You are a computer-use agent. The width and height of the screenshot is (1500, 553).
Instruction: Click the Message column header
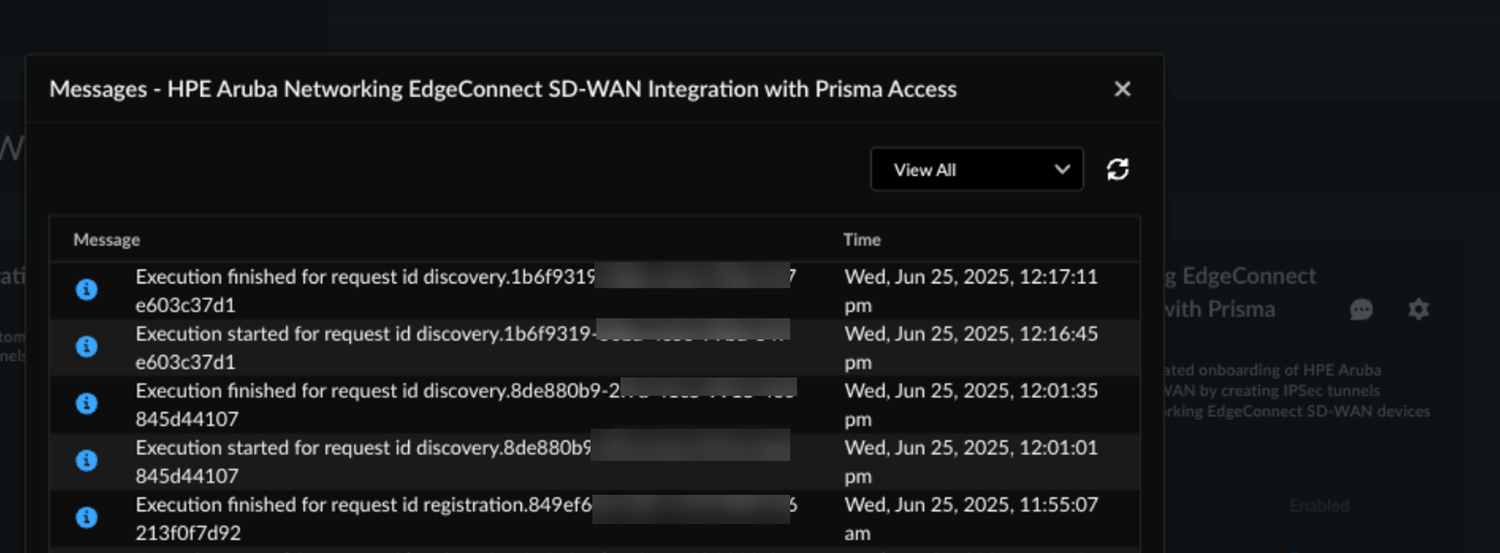[x=107, y=240]
